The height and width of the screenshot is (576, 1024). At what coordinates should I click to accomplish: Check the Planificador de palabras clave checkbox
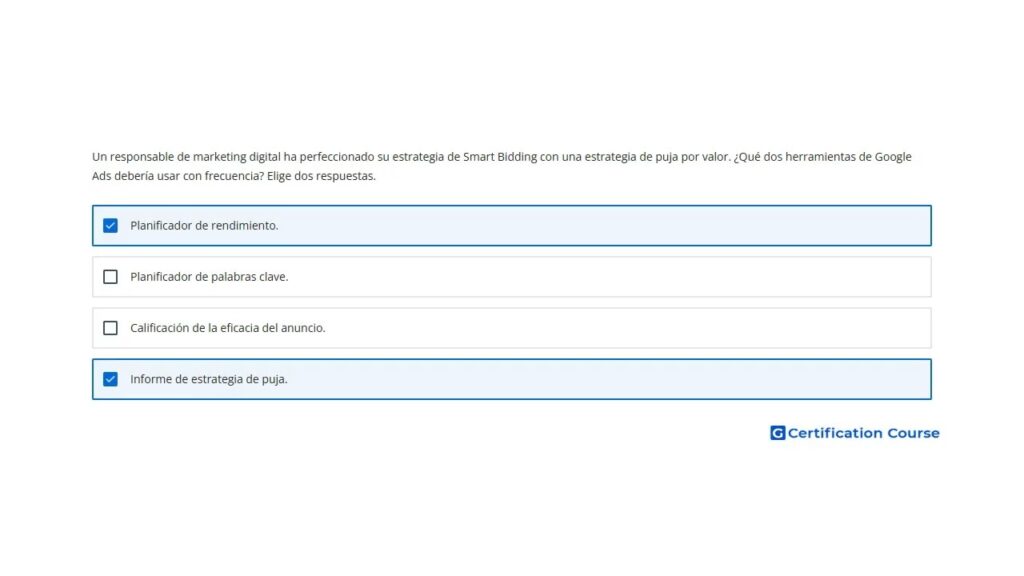(110, 277)
